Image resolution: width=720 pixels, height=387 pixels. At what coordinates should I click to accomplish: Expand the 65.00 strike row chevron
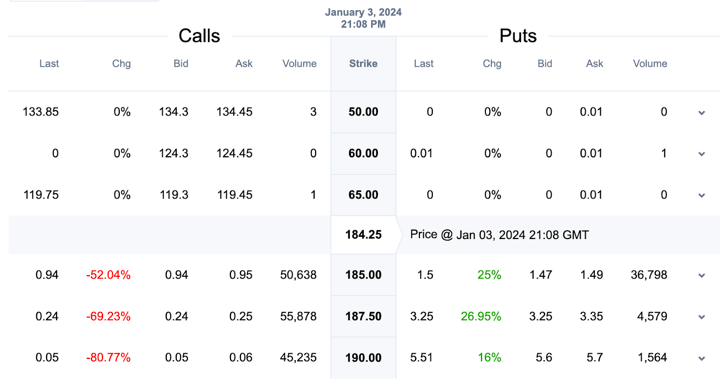(x=701, y=195)
